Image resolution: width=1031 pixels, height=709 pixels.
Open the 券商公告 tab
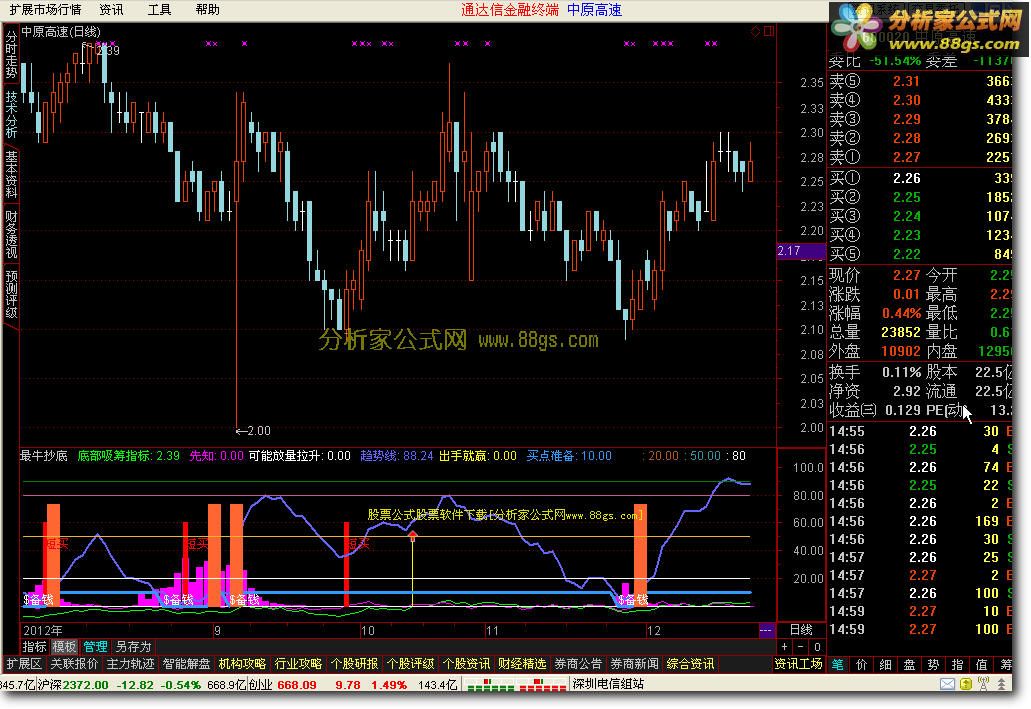click(x=579, y=664)
